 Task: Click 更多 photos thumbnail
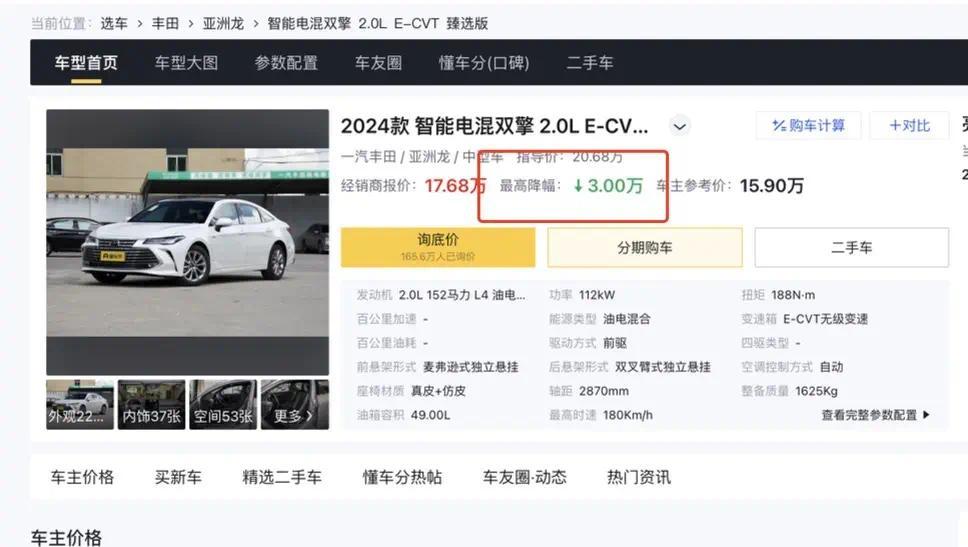(294, 404)
